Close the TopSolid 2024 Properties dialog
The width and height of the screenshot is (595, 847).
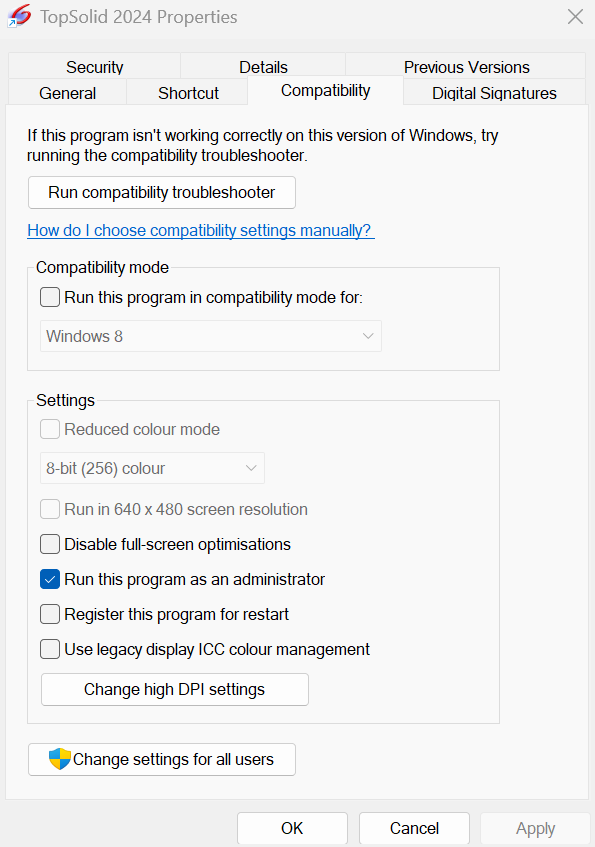coord(575,16)
